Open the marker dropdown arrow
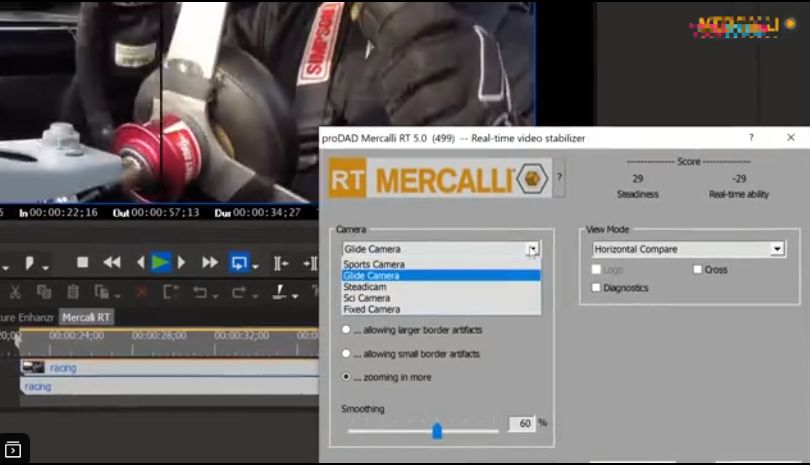The image size is (810, 465). [45, 267]
